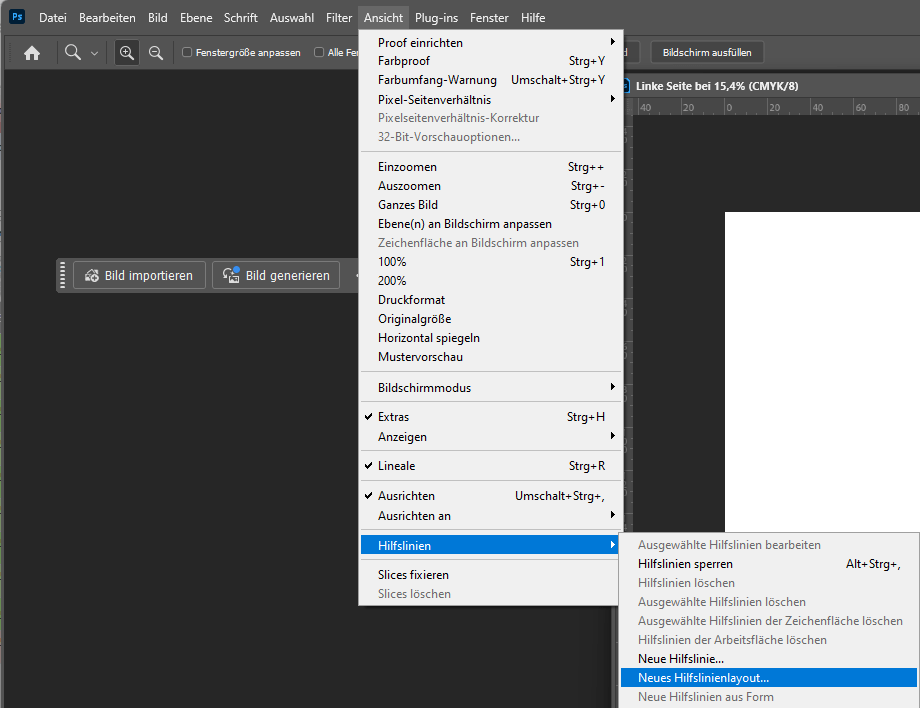Click the Photoshop Ps logo icon
This screenshot has height=708, width=920.
[x=17, y=17]
